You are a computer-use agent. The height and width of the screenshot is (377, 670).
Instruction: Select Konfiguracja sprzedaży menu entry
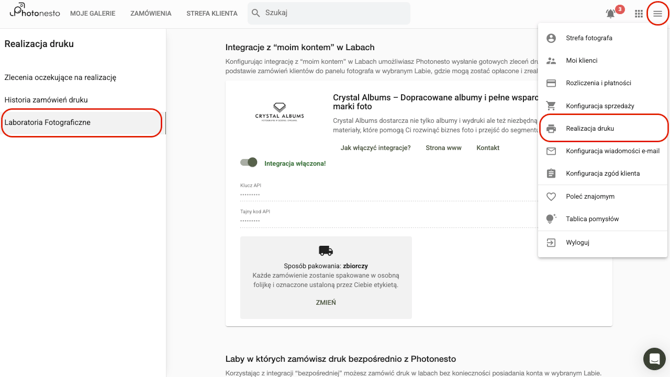602,106
